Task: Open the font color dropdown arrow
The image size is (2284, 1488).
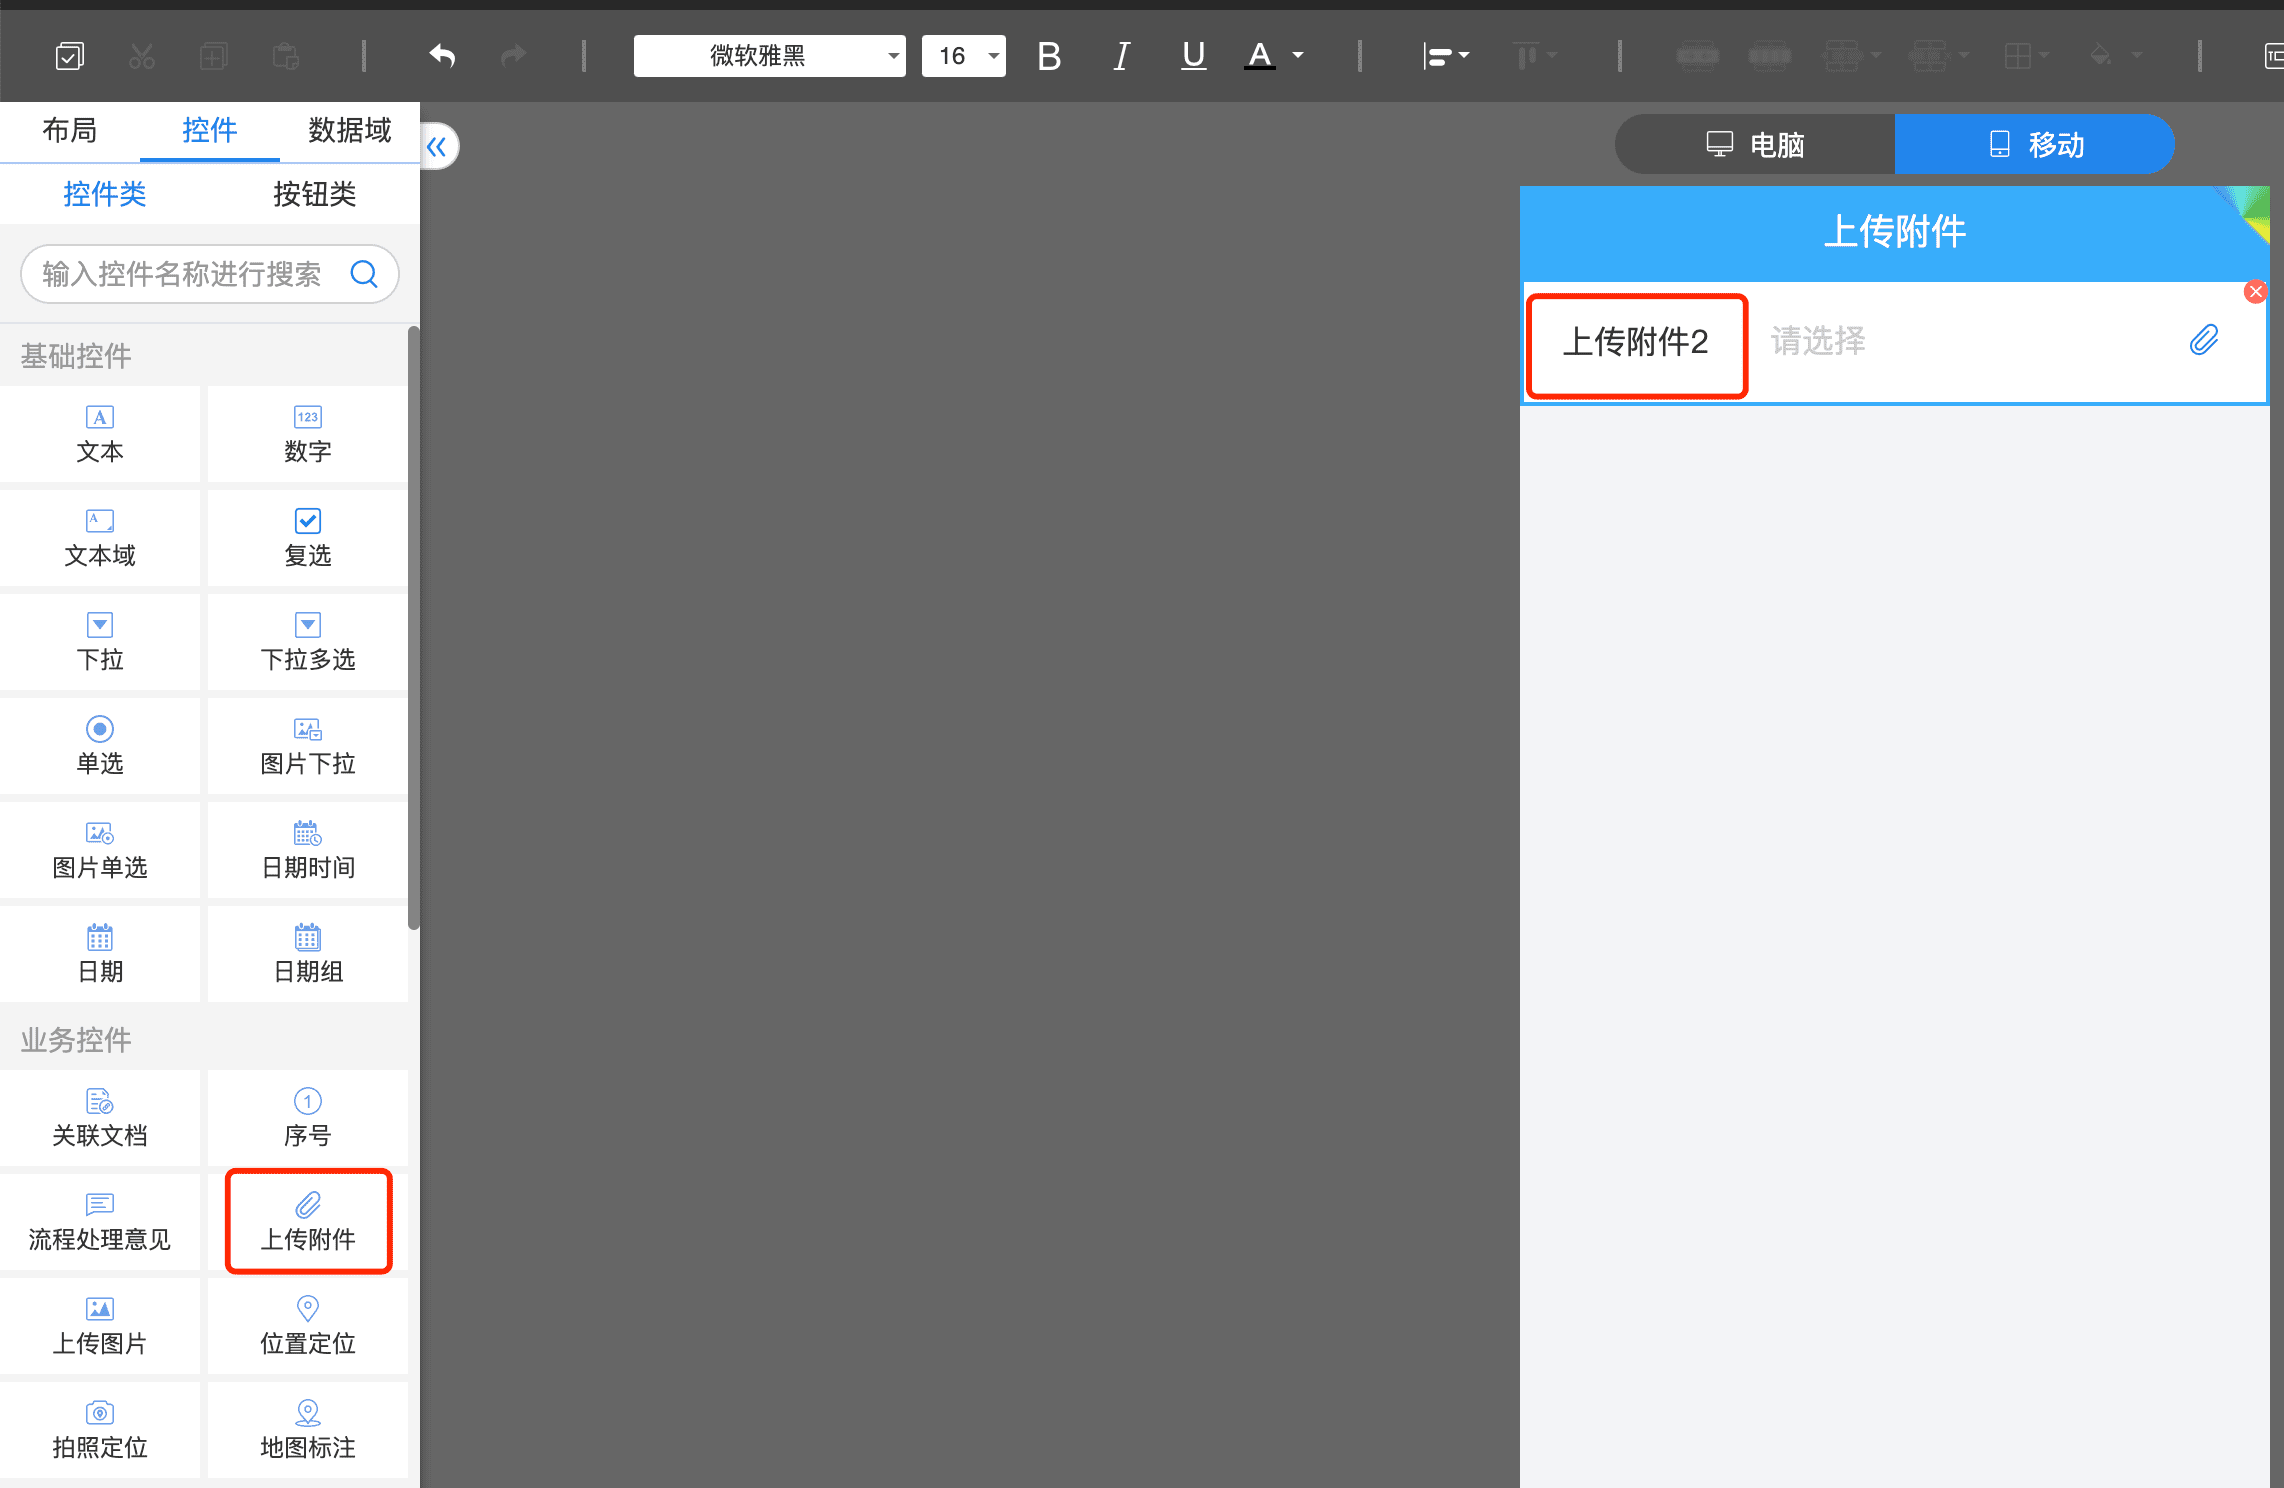Action: pos(1298,56)
